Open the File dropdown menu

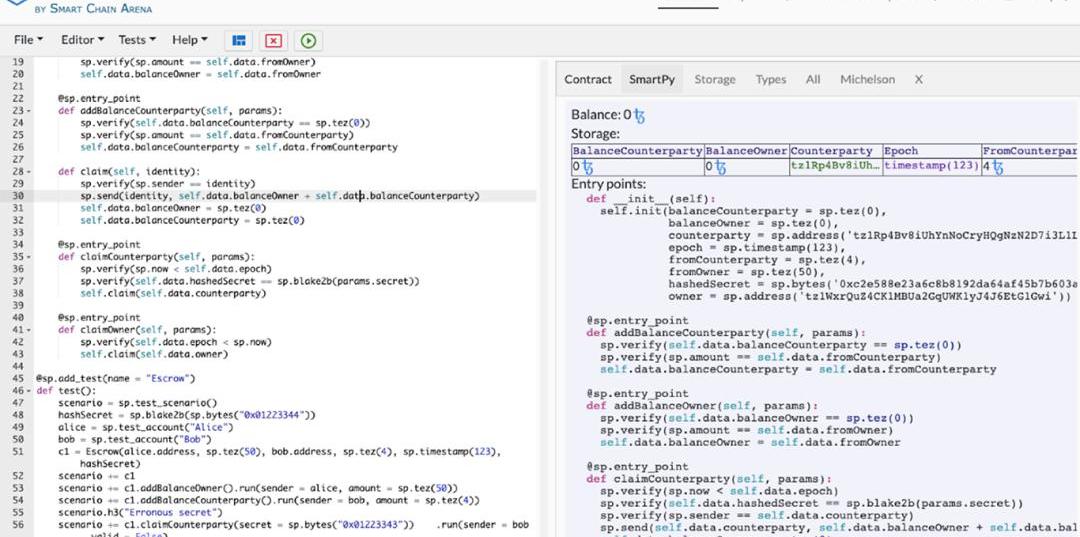(28, 40)
